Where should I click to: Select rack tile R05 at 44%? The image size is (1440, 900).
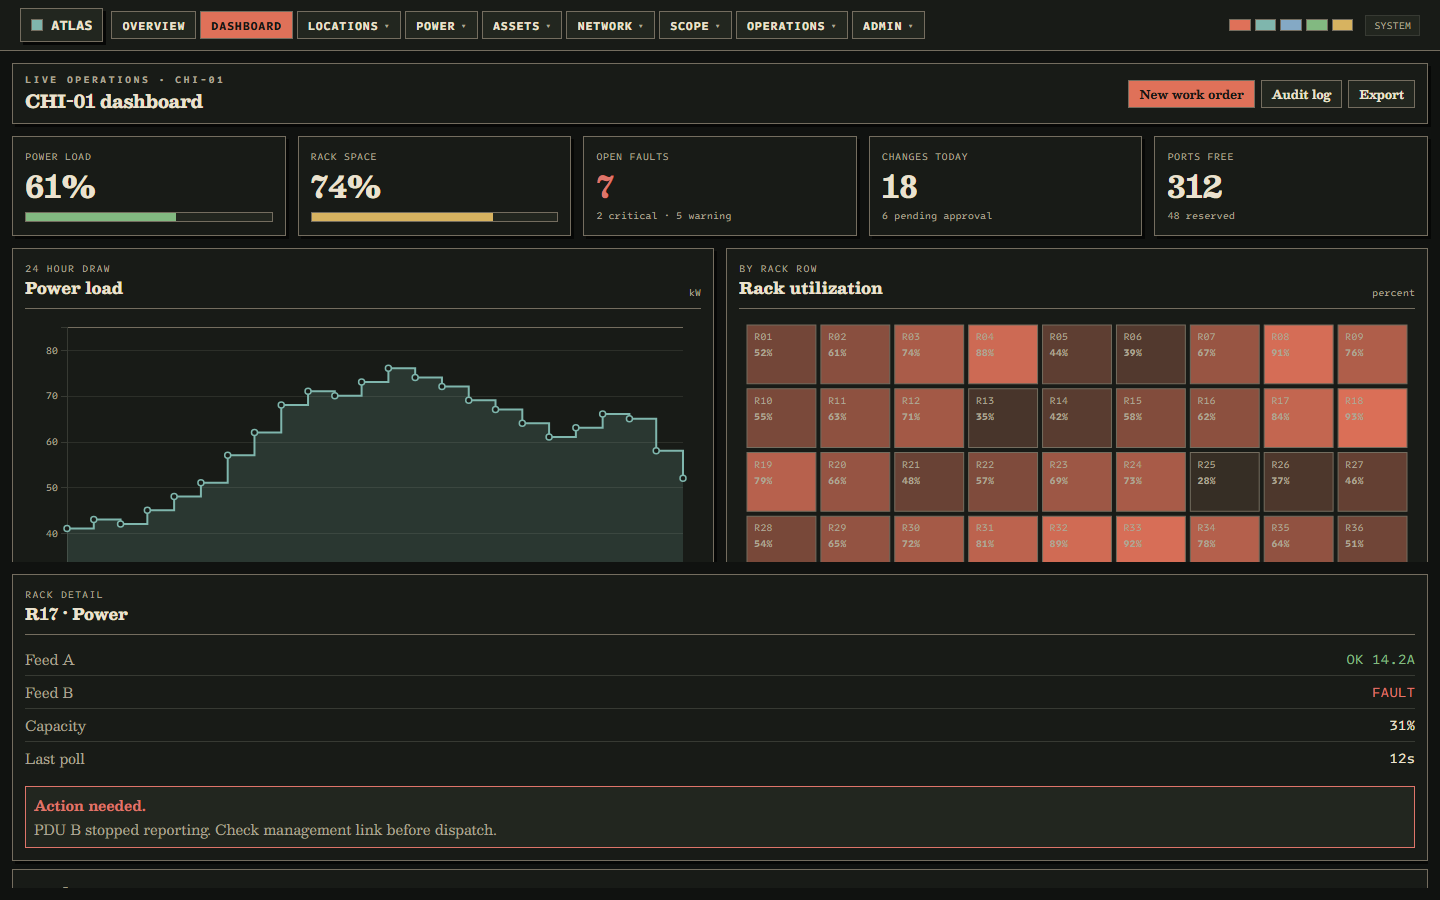click(1077, 354)
